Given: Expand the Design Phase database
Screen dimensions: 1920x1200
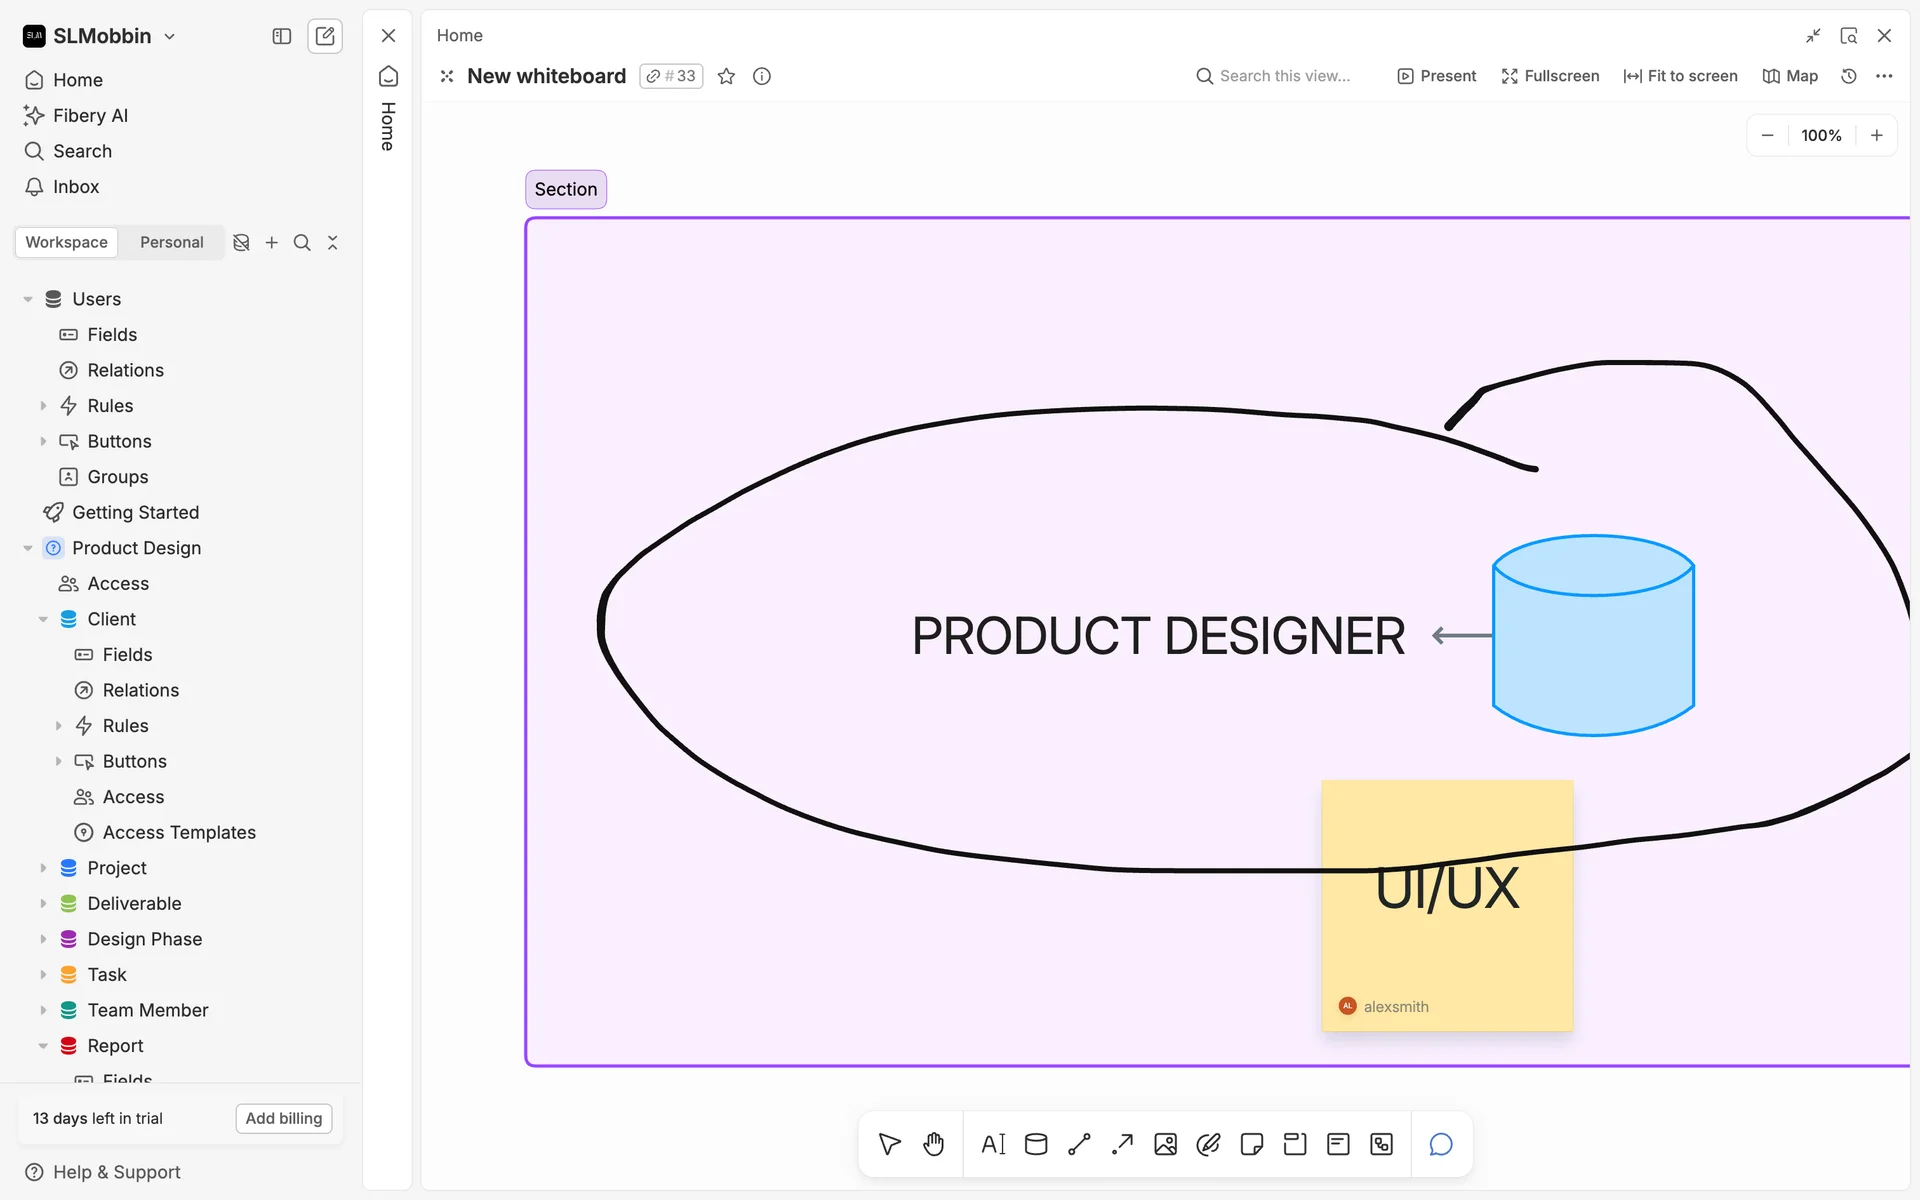Looking at the screenshot, I should (43, 939).
